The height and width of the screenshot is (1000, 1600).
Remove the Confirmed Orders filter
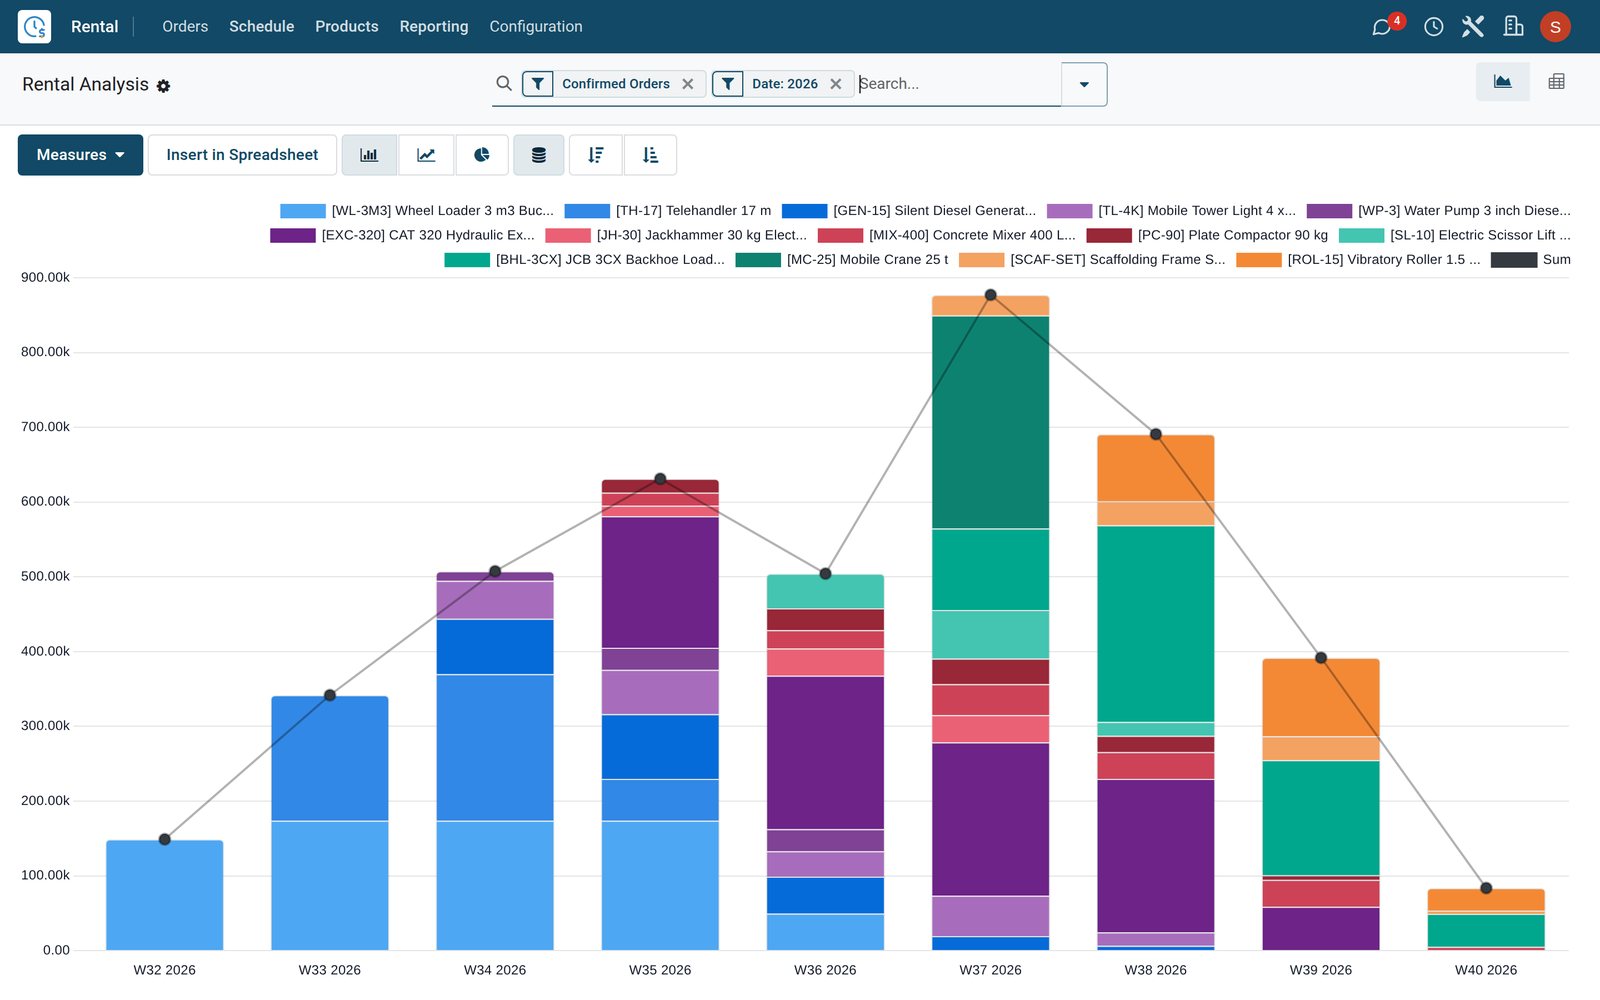click(688, 84)
